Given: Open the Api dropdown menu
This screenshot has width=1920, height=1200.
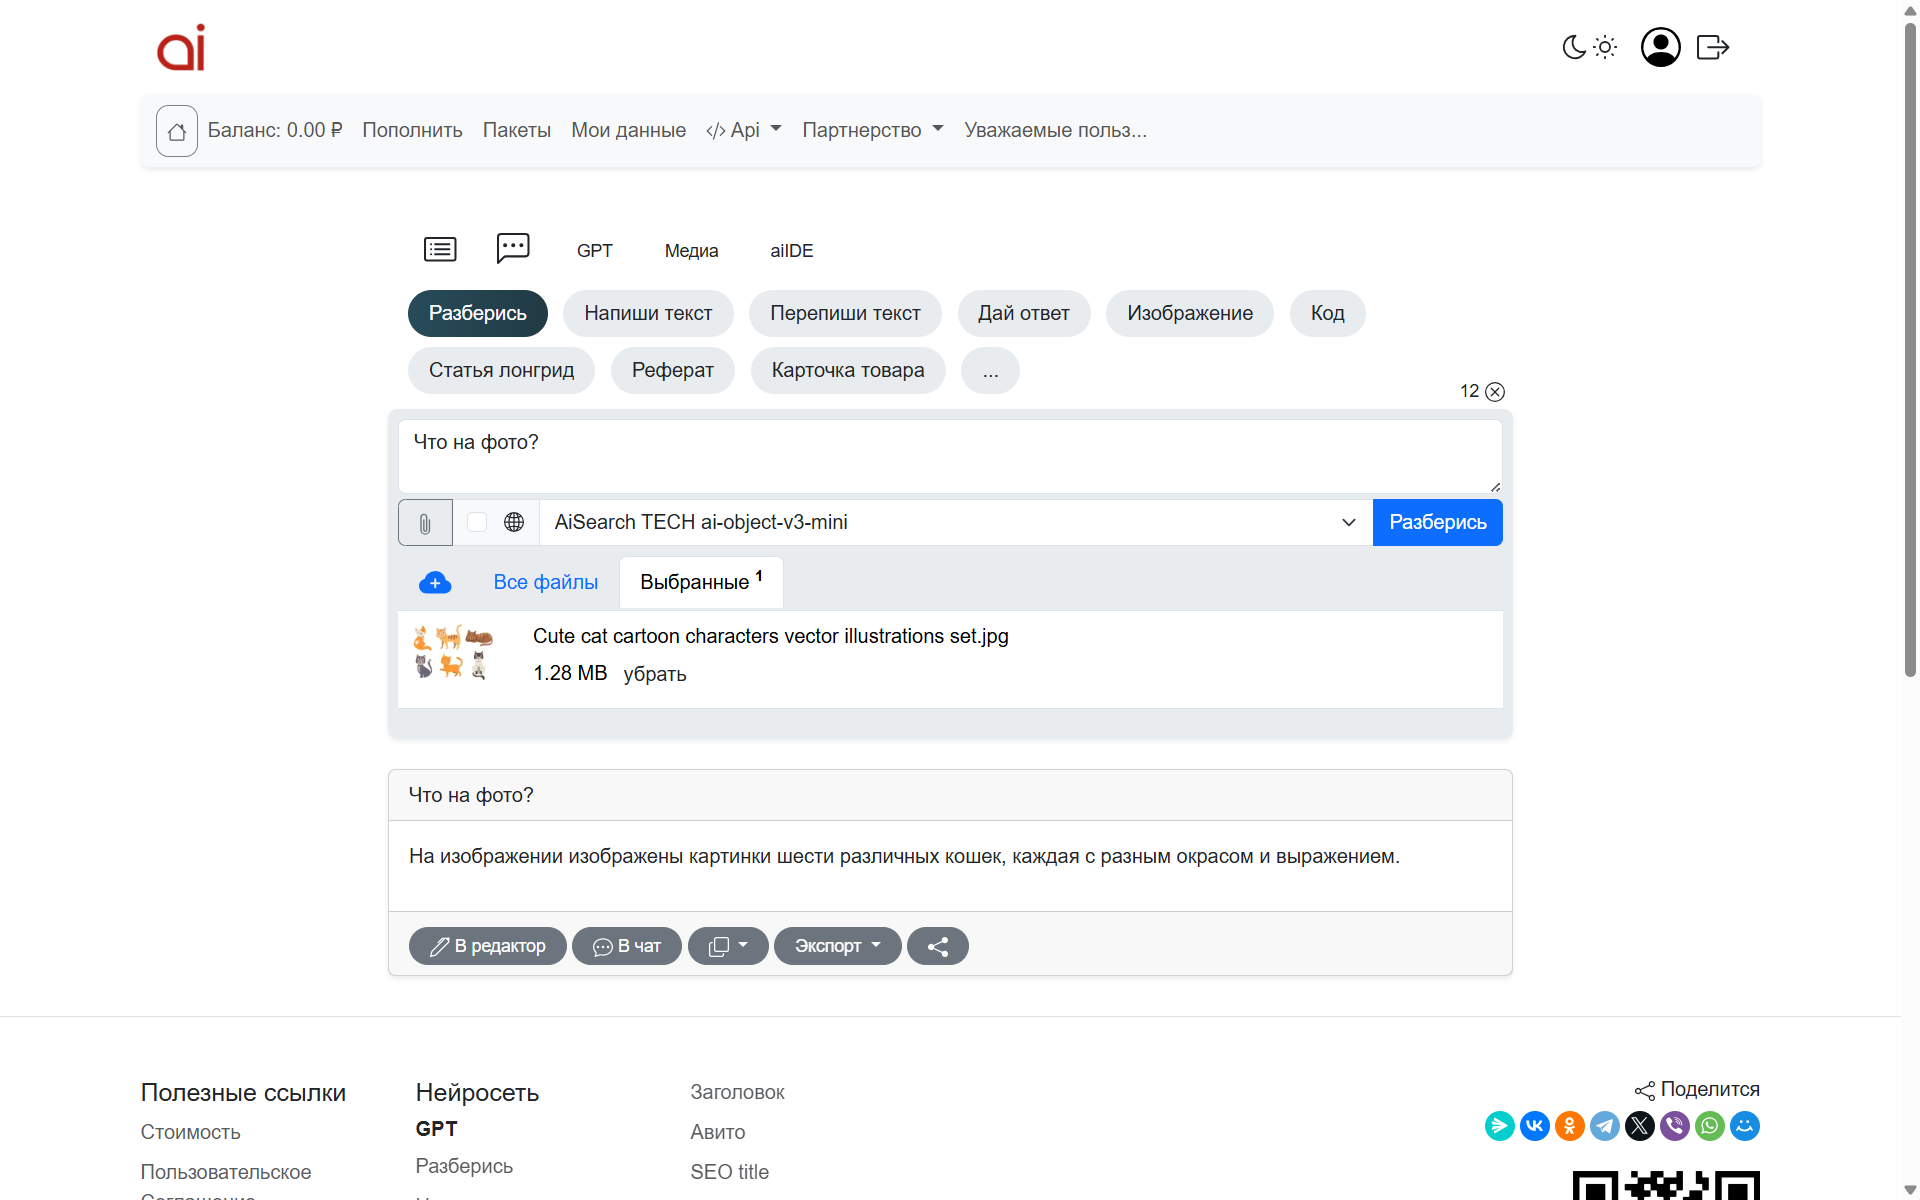Looking at the screenshot, I should 743,130.
